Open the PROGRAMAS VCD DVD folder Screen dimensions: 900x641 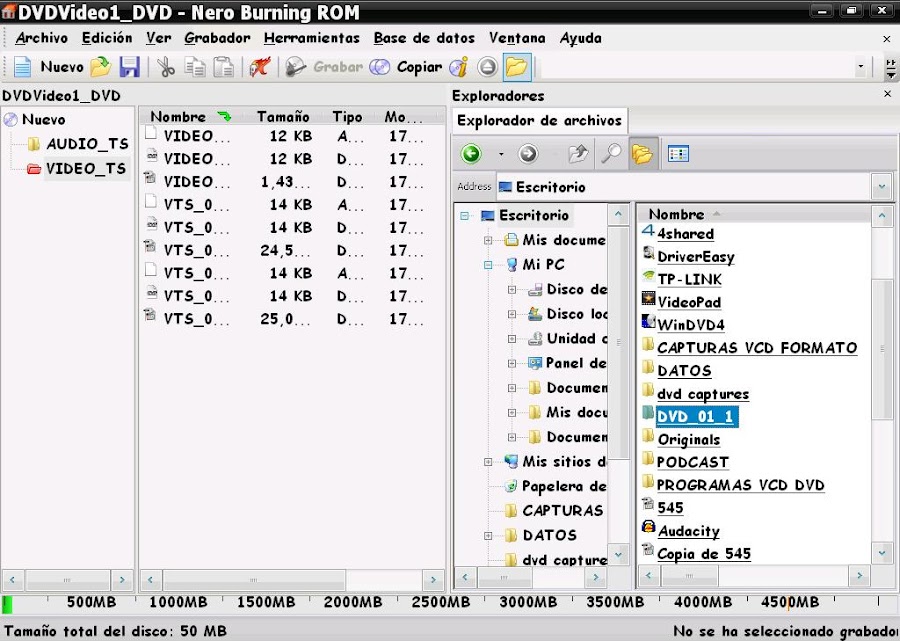pos(740,485)
